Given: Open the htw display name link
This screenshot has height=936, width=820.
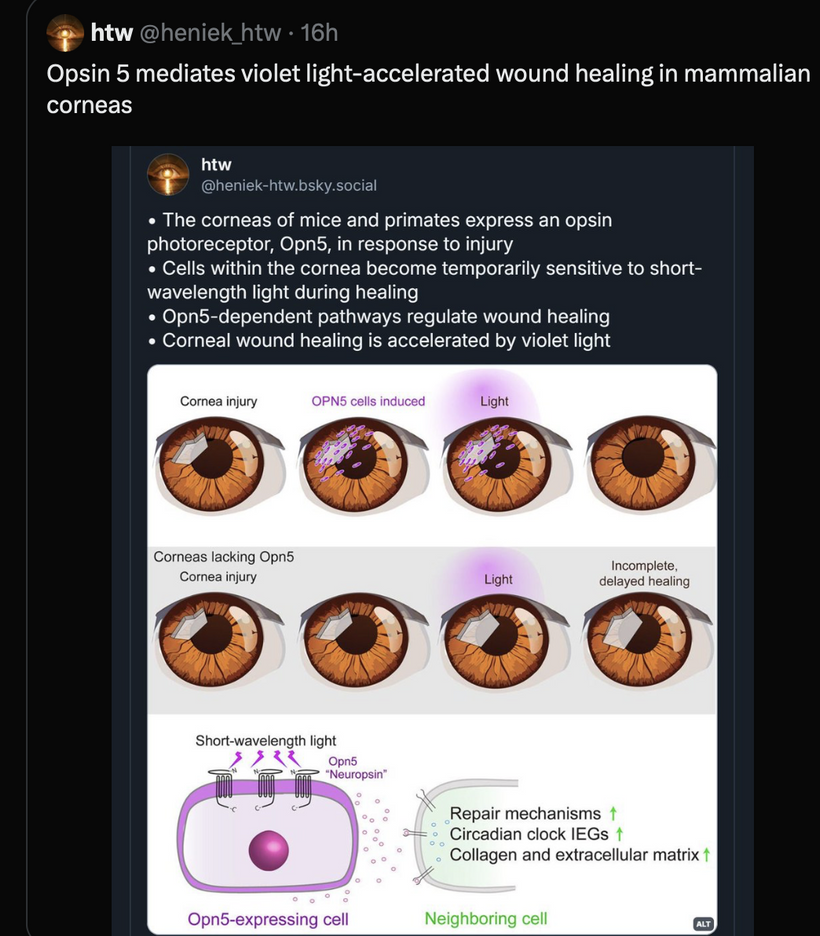Looking at the screenshot, I should [112, 32].
